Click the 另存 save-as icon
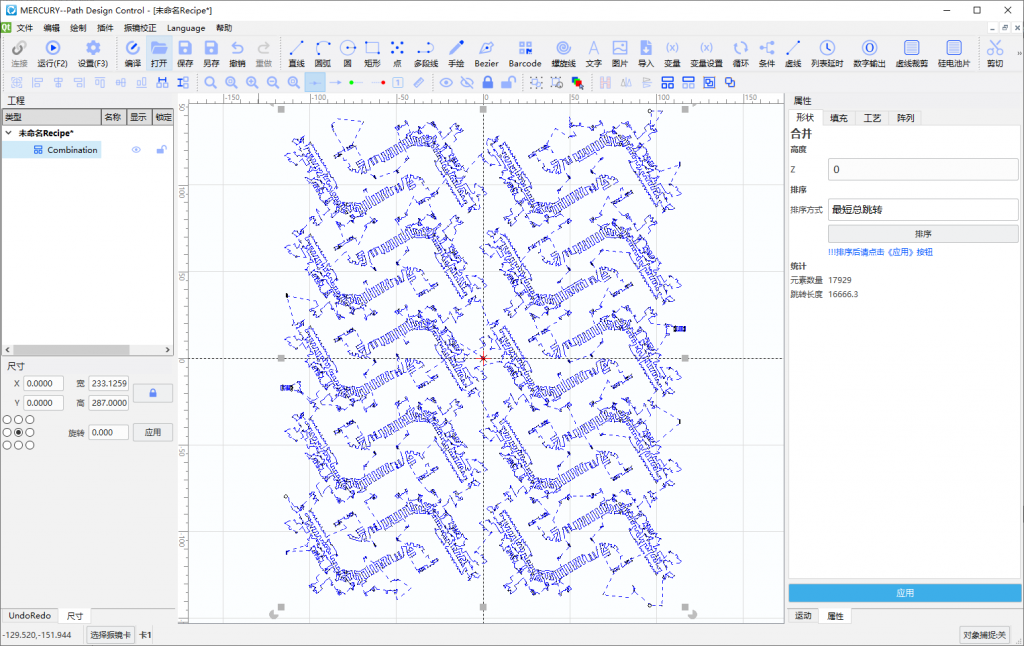This screenshot has height=646, width=1024. coord(211,48)
